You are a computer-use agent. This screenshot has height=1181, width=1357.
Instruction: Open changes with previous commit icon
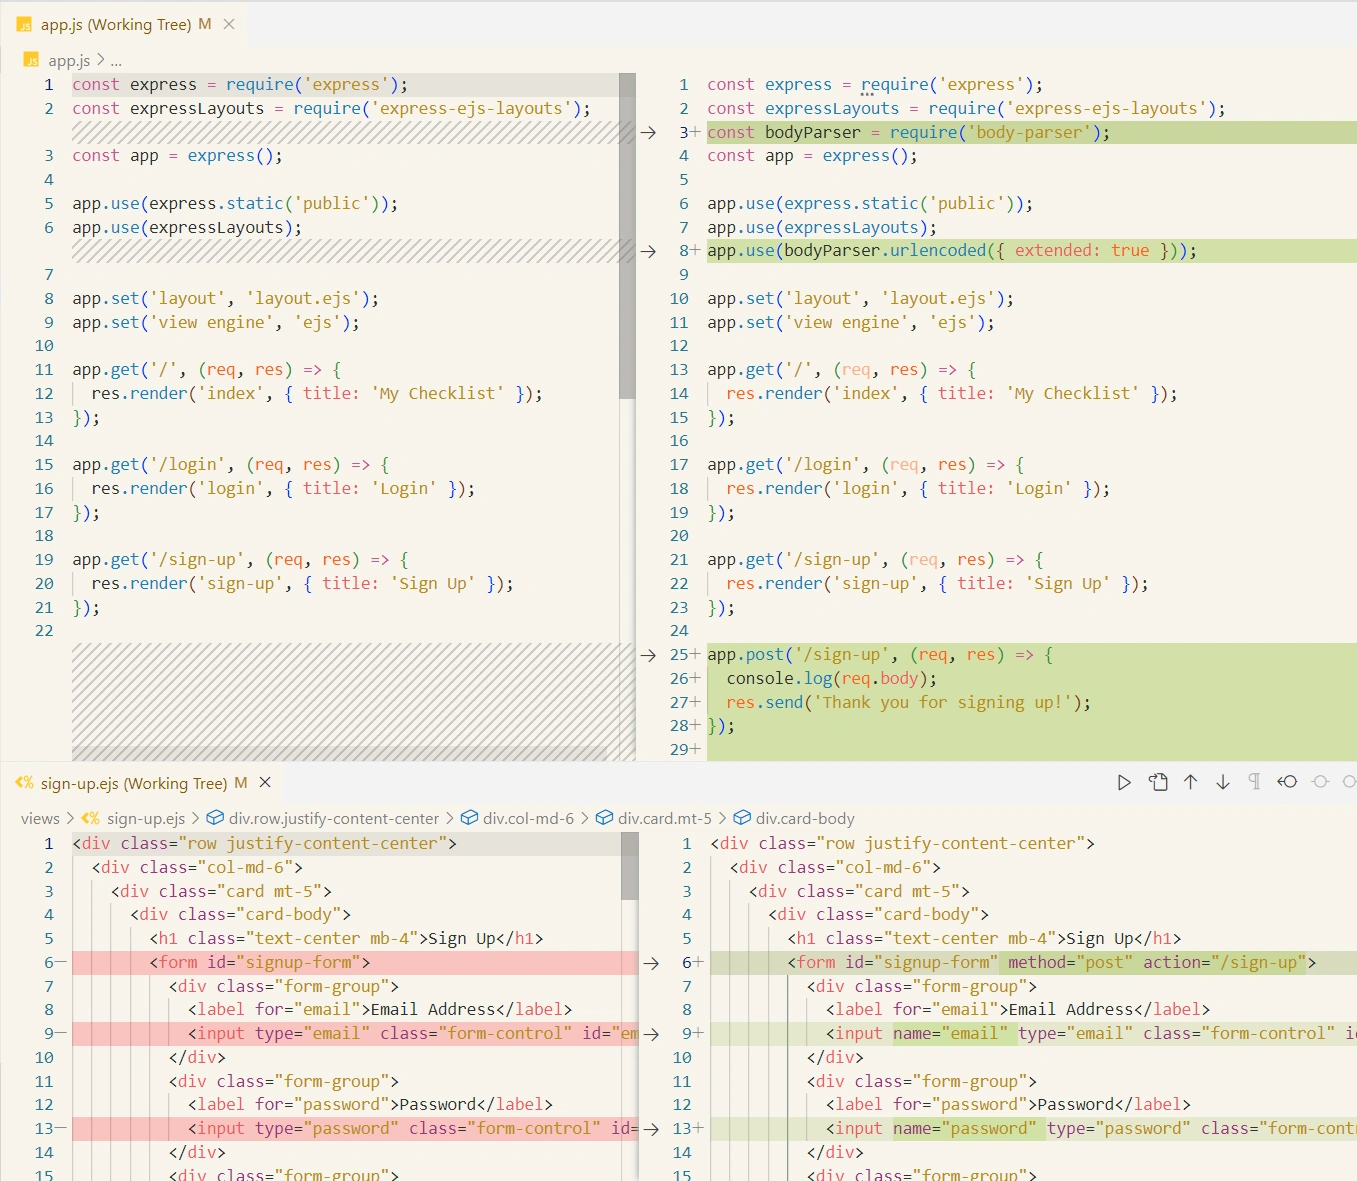coord(1287,782)
